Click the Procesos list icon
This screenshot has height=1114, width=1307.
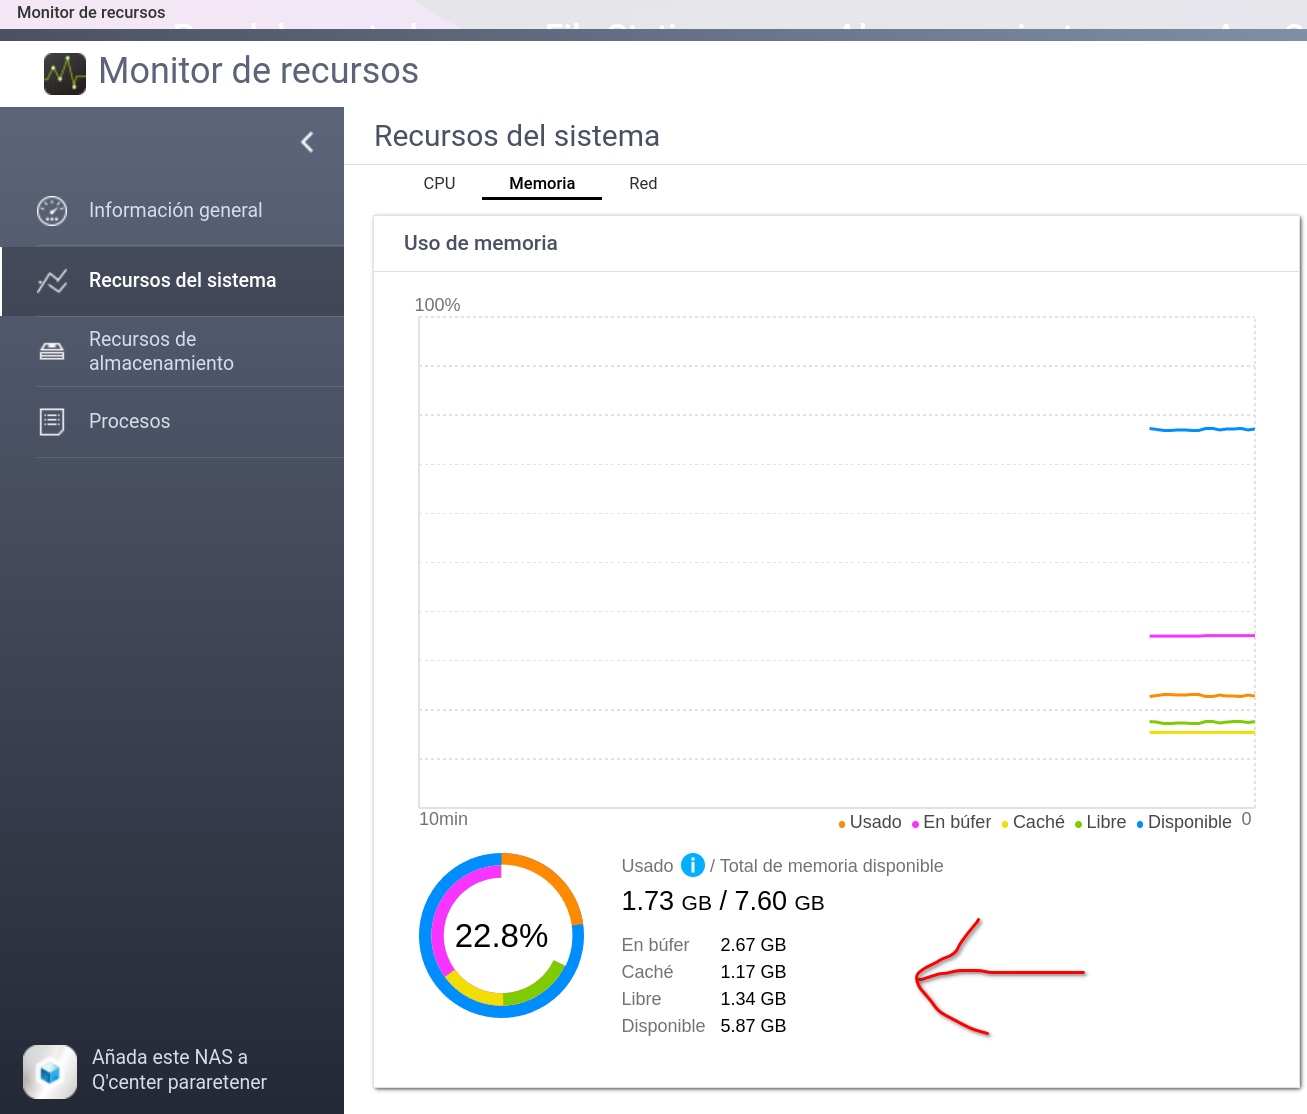[x=52, y=422]
